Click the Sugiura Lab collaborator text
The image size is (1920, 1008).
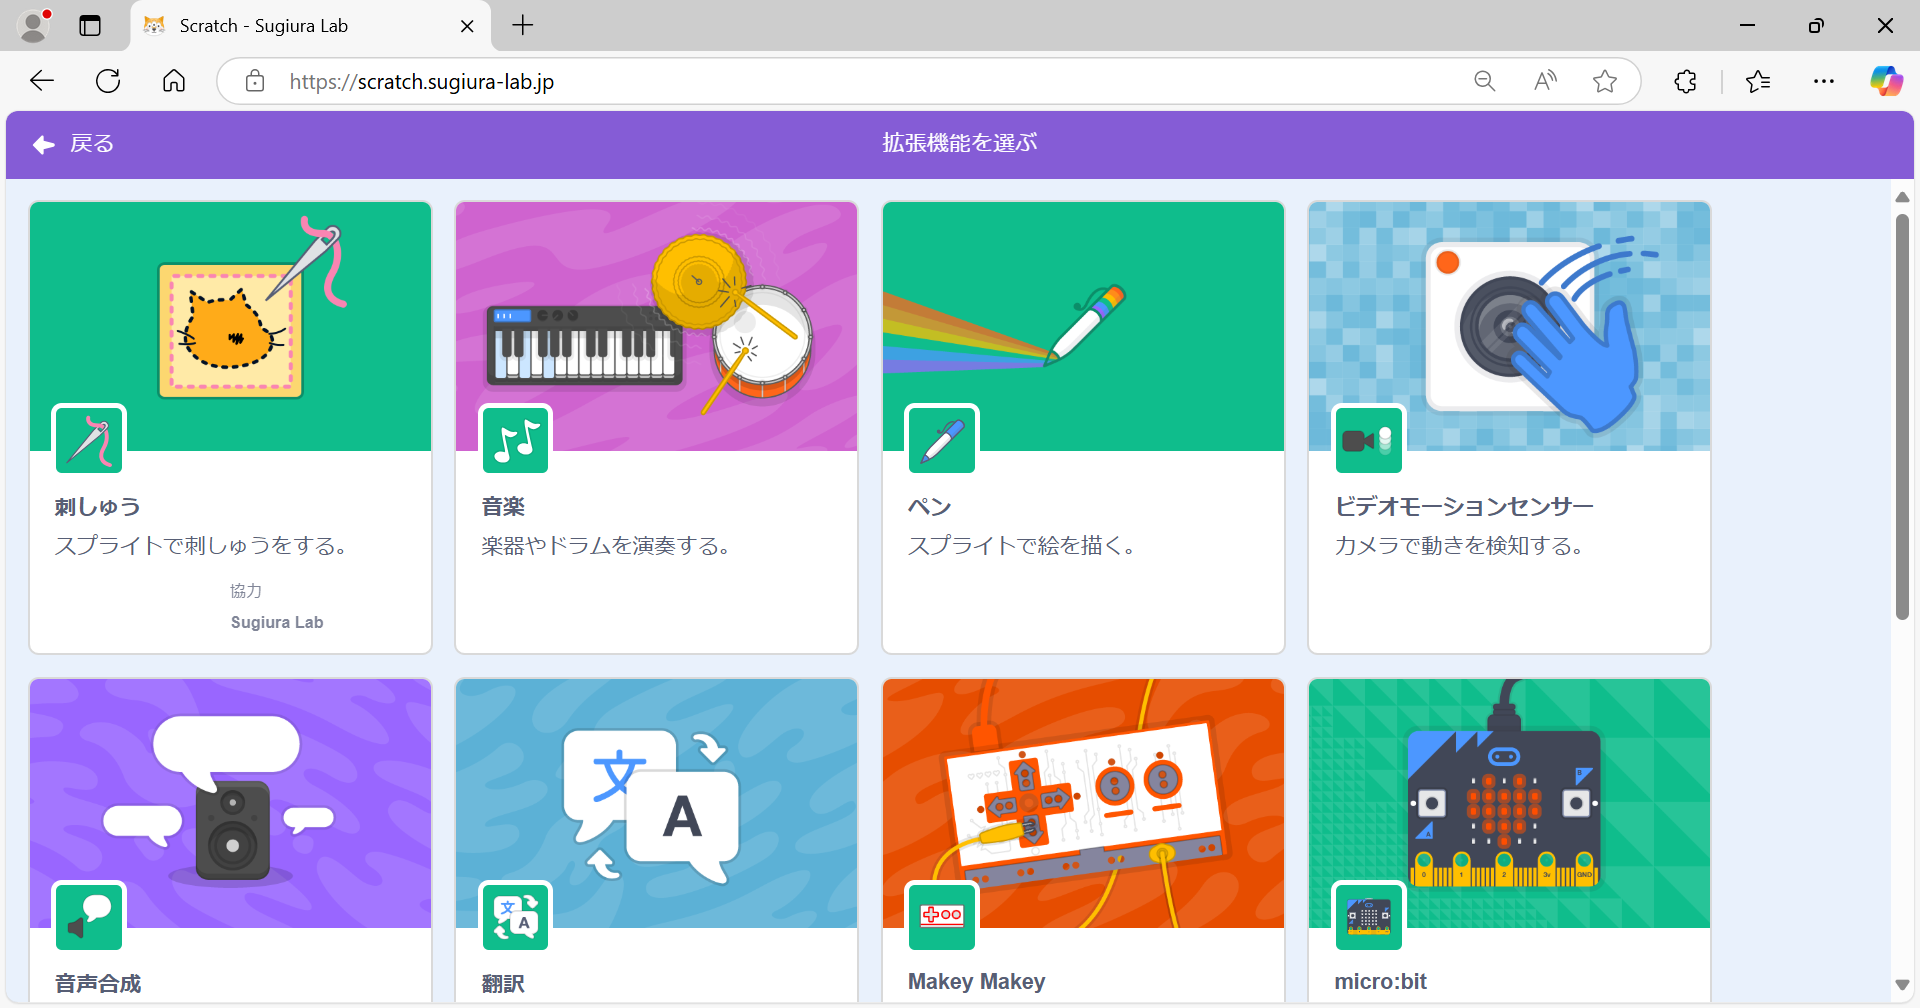[277, 622]
